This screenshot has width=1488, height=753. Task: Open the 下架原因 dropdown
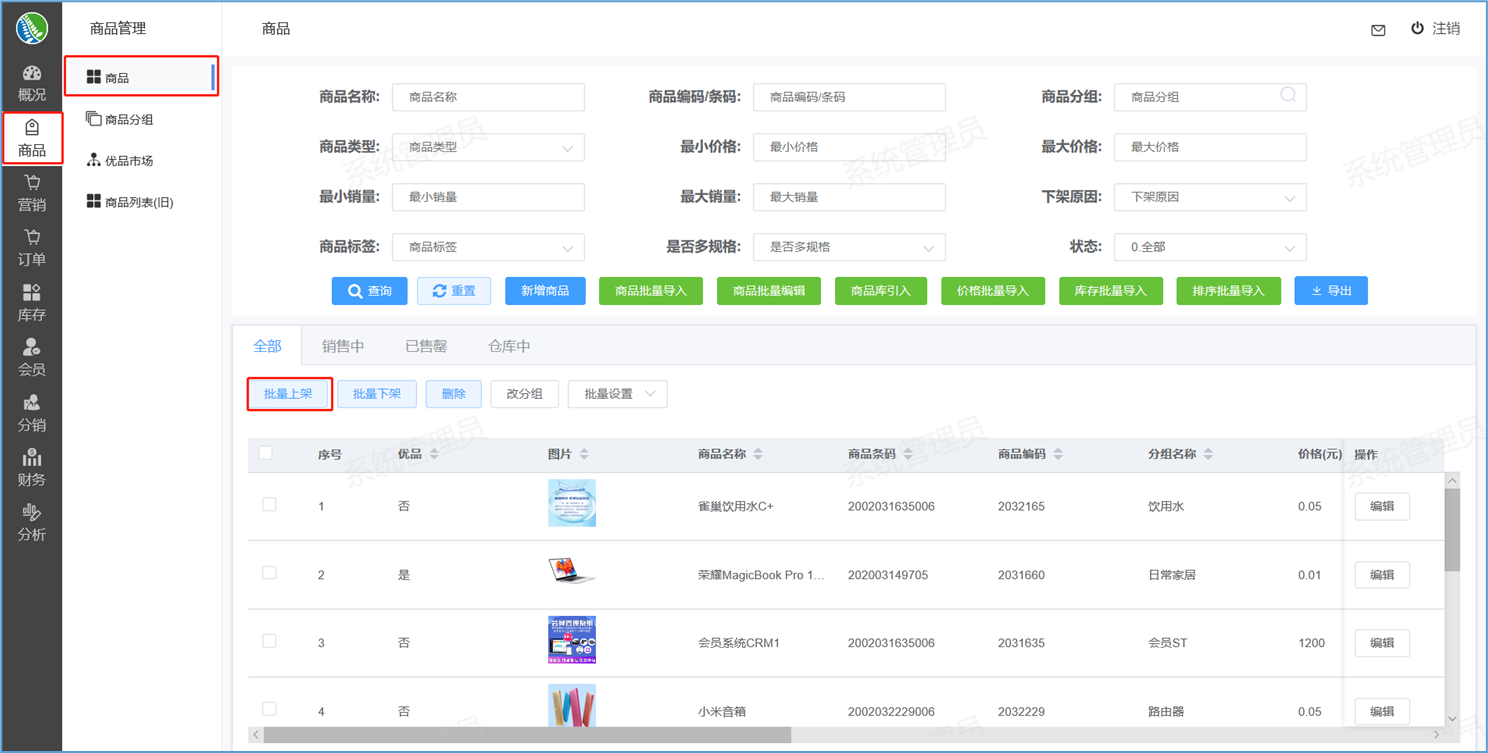(1210, 197)
